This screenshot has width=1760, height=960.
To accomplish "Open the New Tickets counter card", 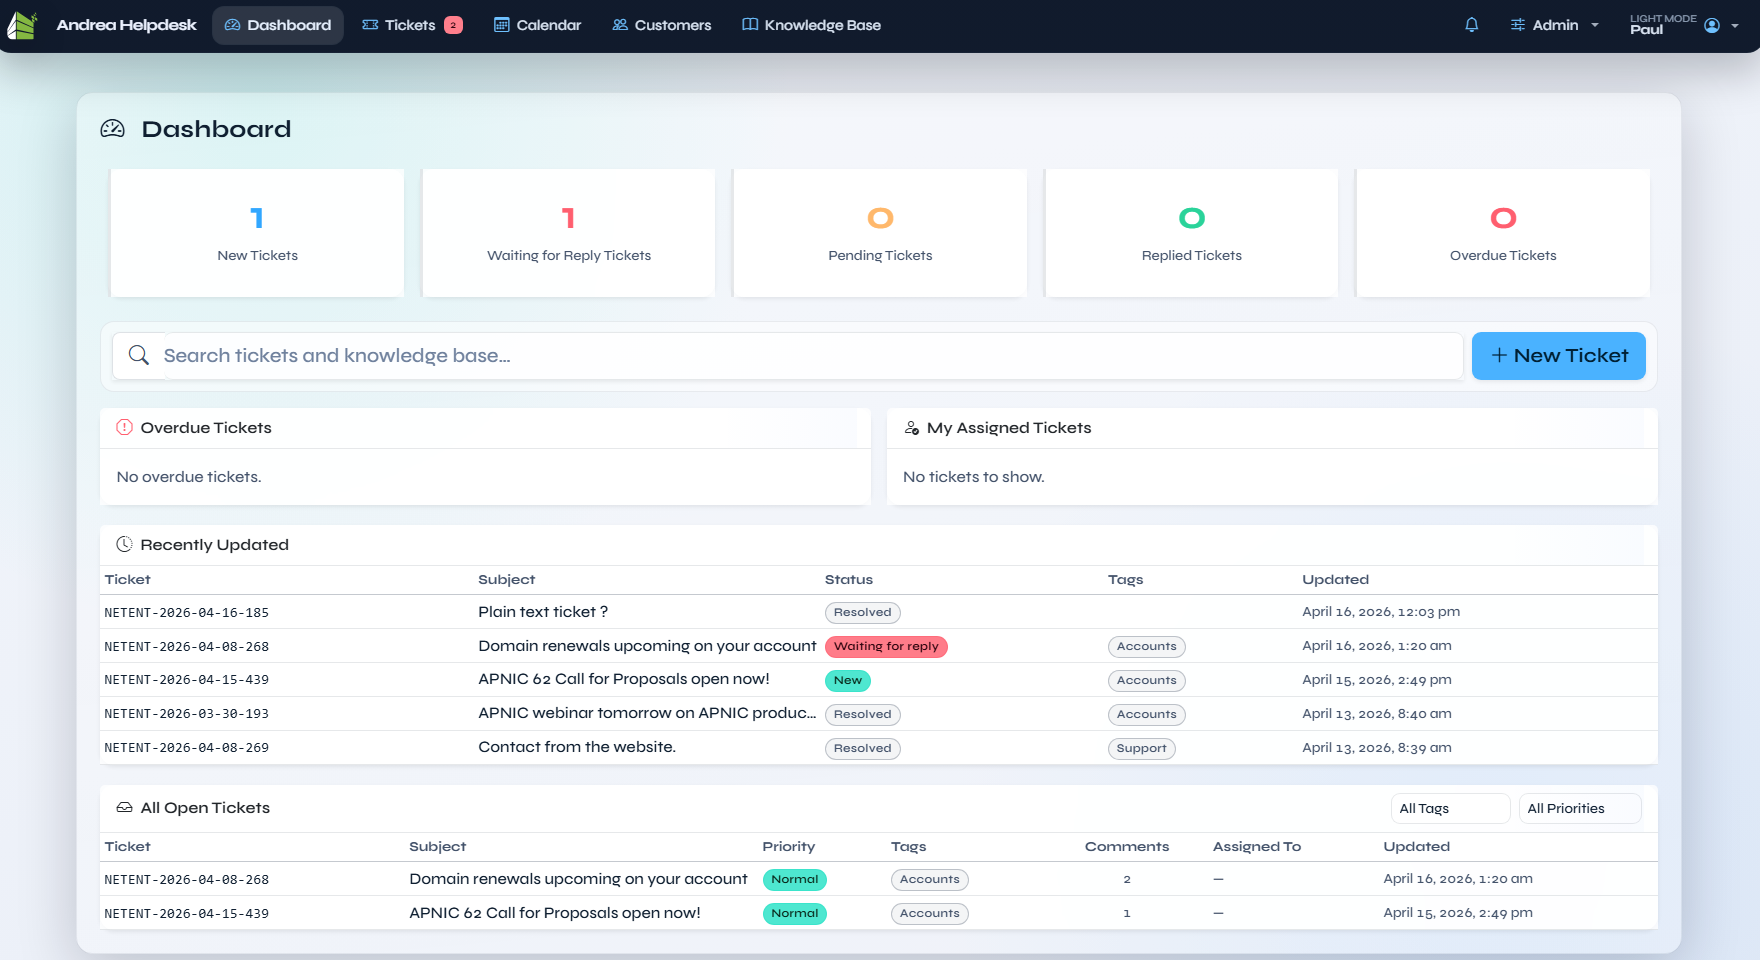I will point(257,233).
